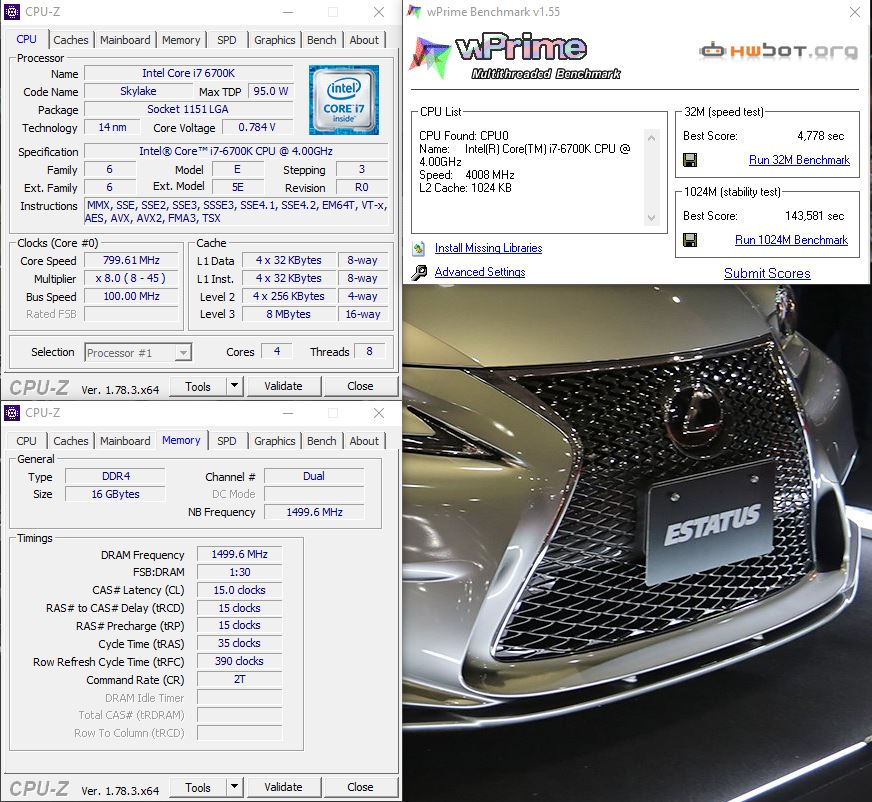The width and height of the screenshot is (872, 802).
Task: Click Tools button in top CPU-Z window
Action: coord(198,386)
